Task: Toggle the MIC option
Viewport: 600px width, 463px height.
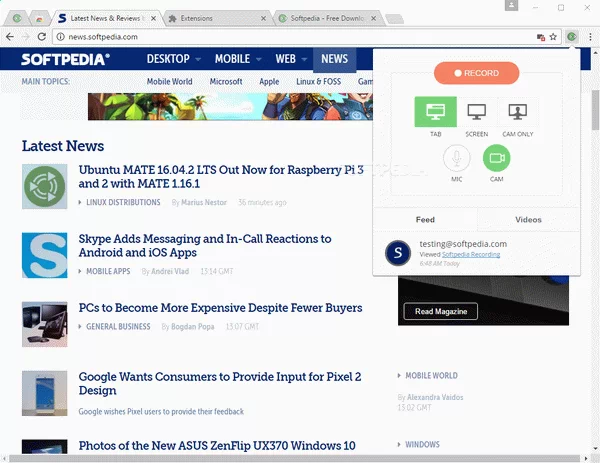Action: click(x=456, y=158)
